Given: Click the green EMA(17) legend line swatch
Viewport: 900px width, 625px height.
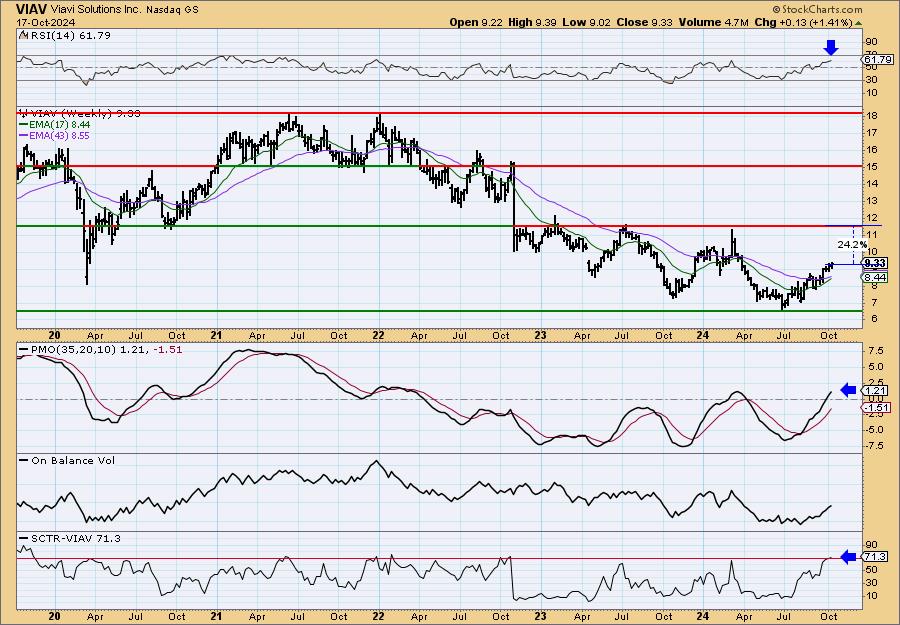Looking at the screenshot, I should [24, 124].
